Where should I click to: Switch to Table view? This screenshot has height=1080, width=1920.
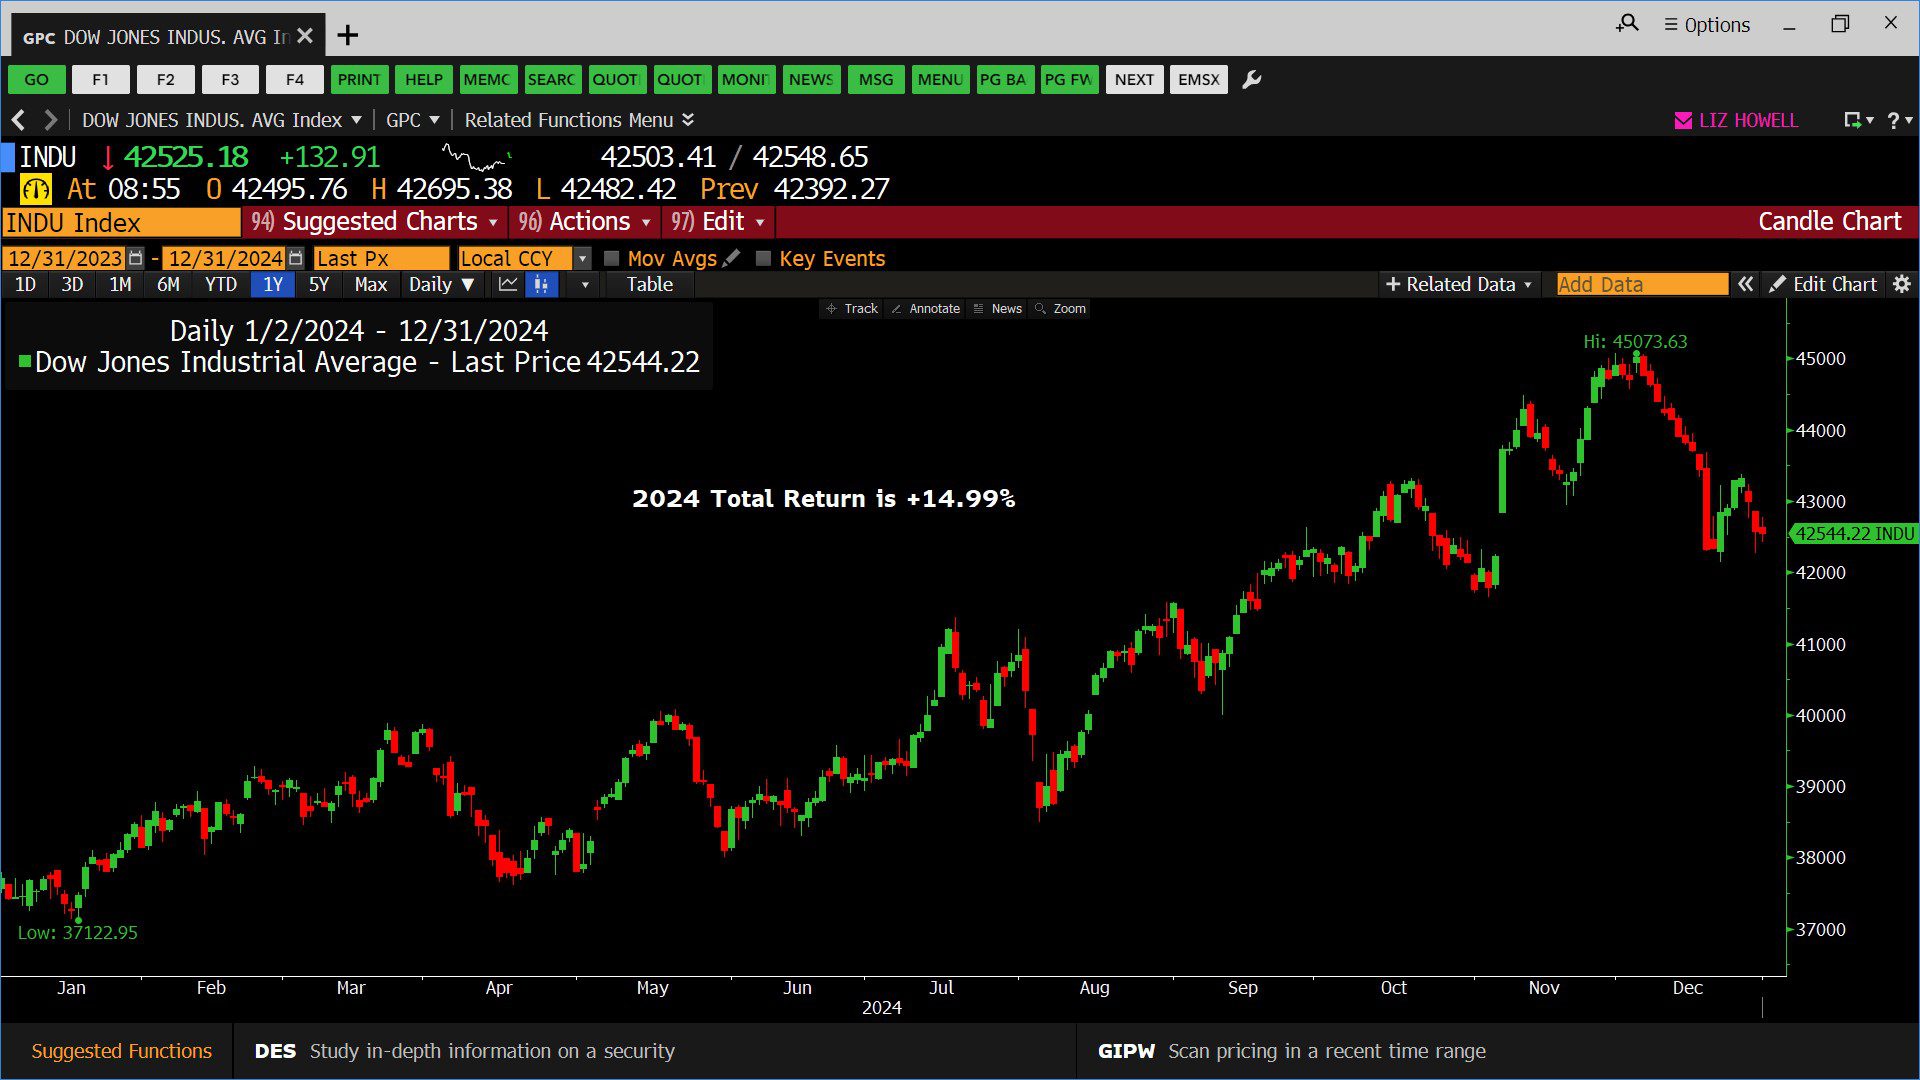pyautogui.click(x=650, y=285)
